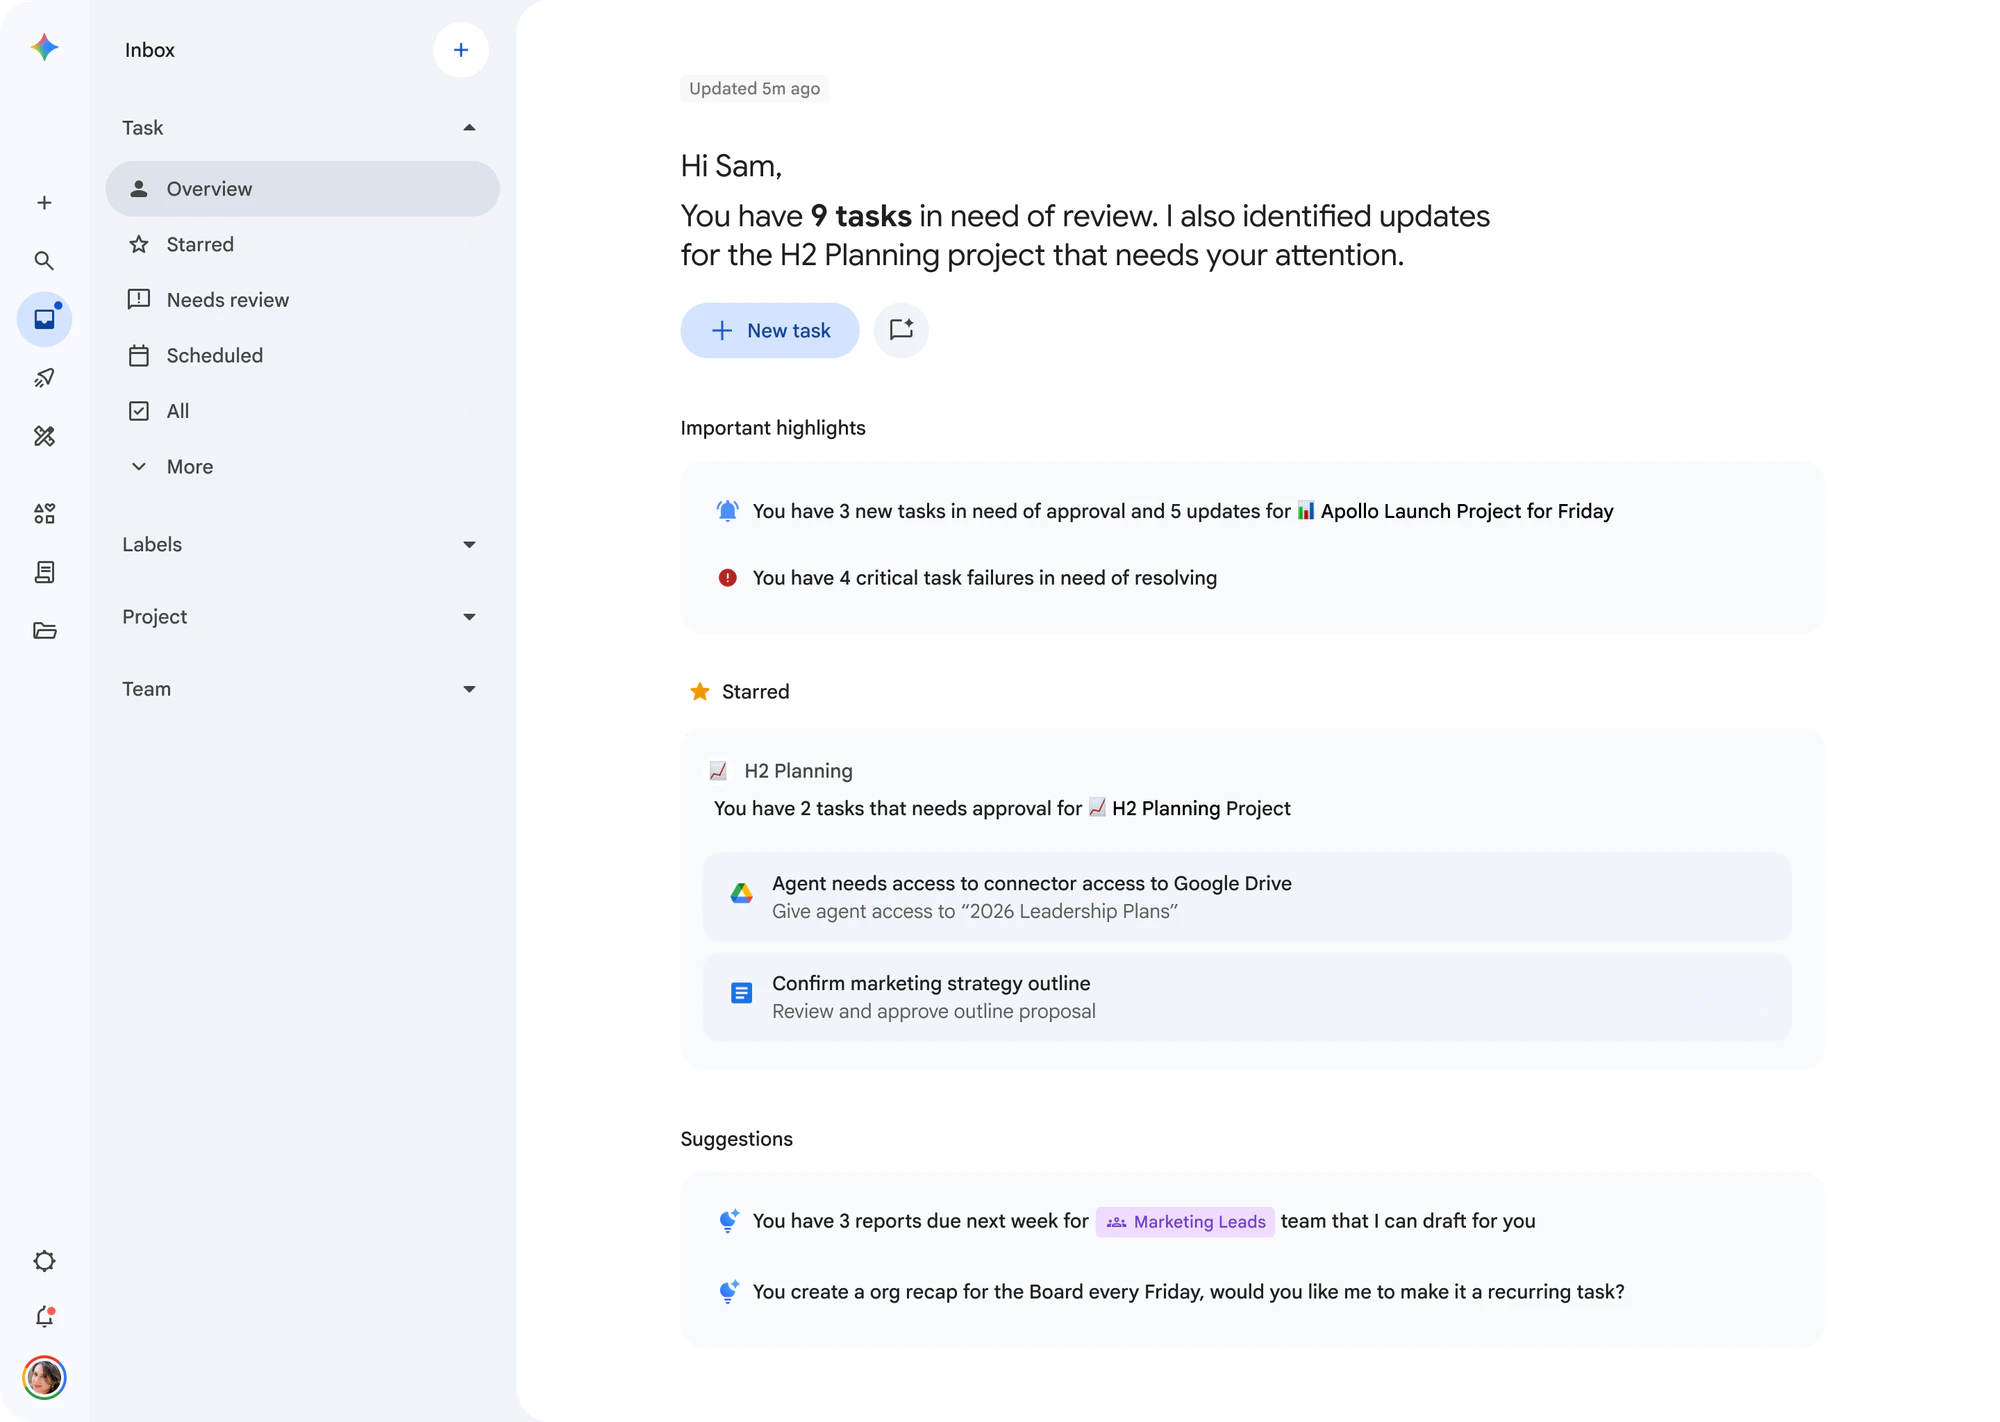Image resolution: width=2000 pixels, height=1422 pixels.
Task: Expand the Labels section
Action: (x=468, y=544)
